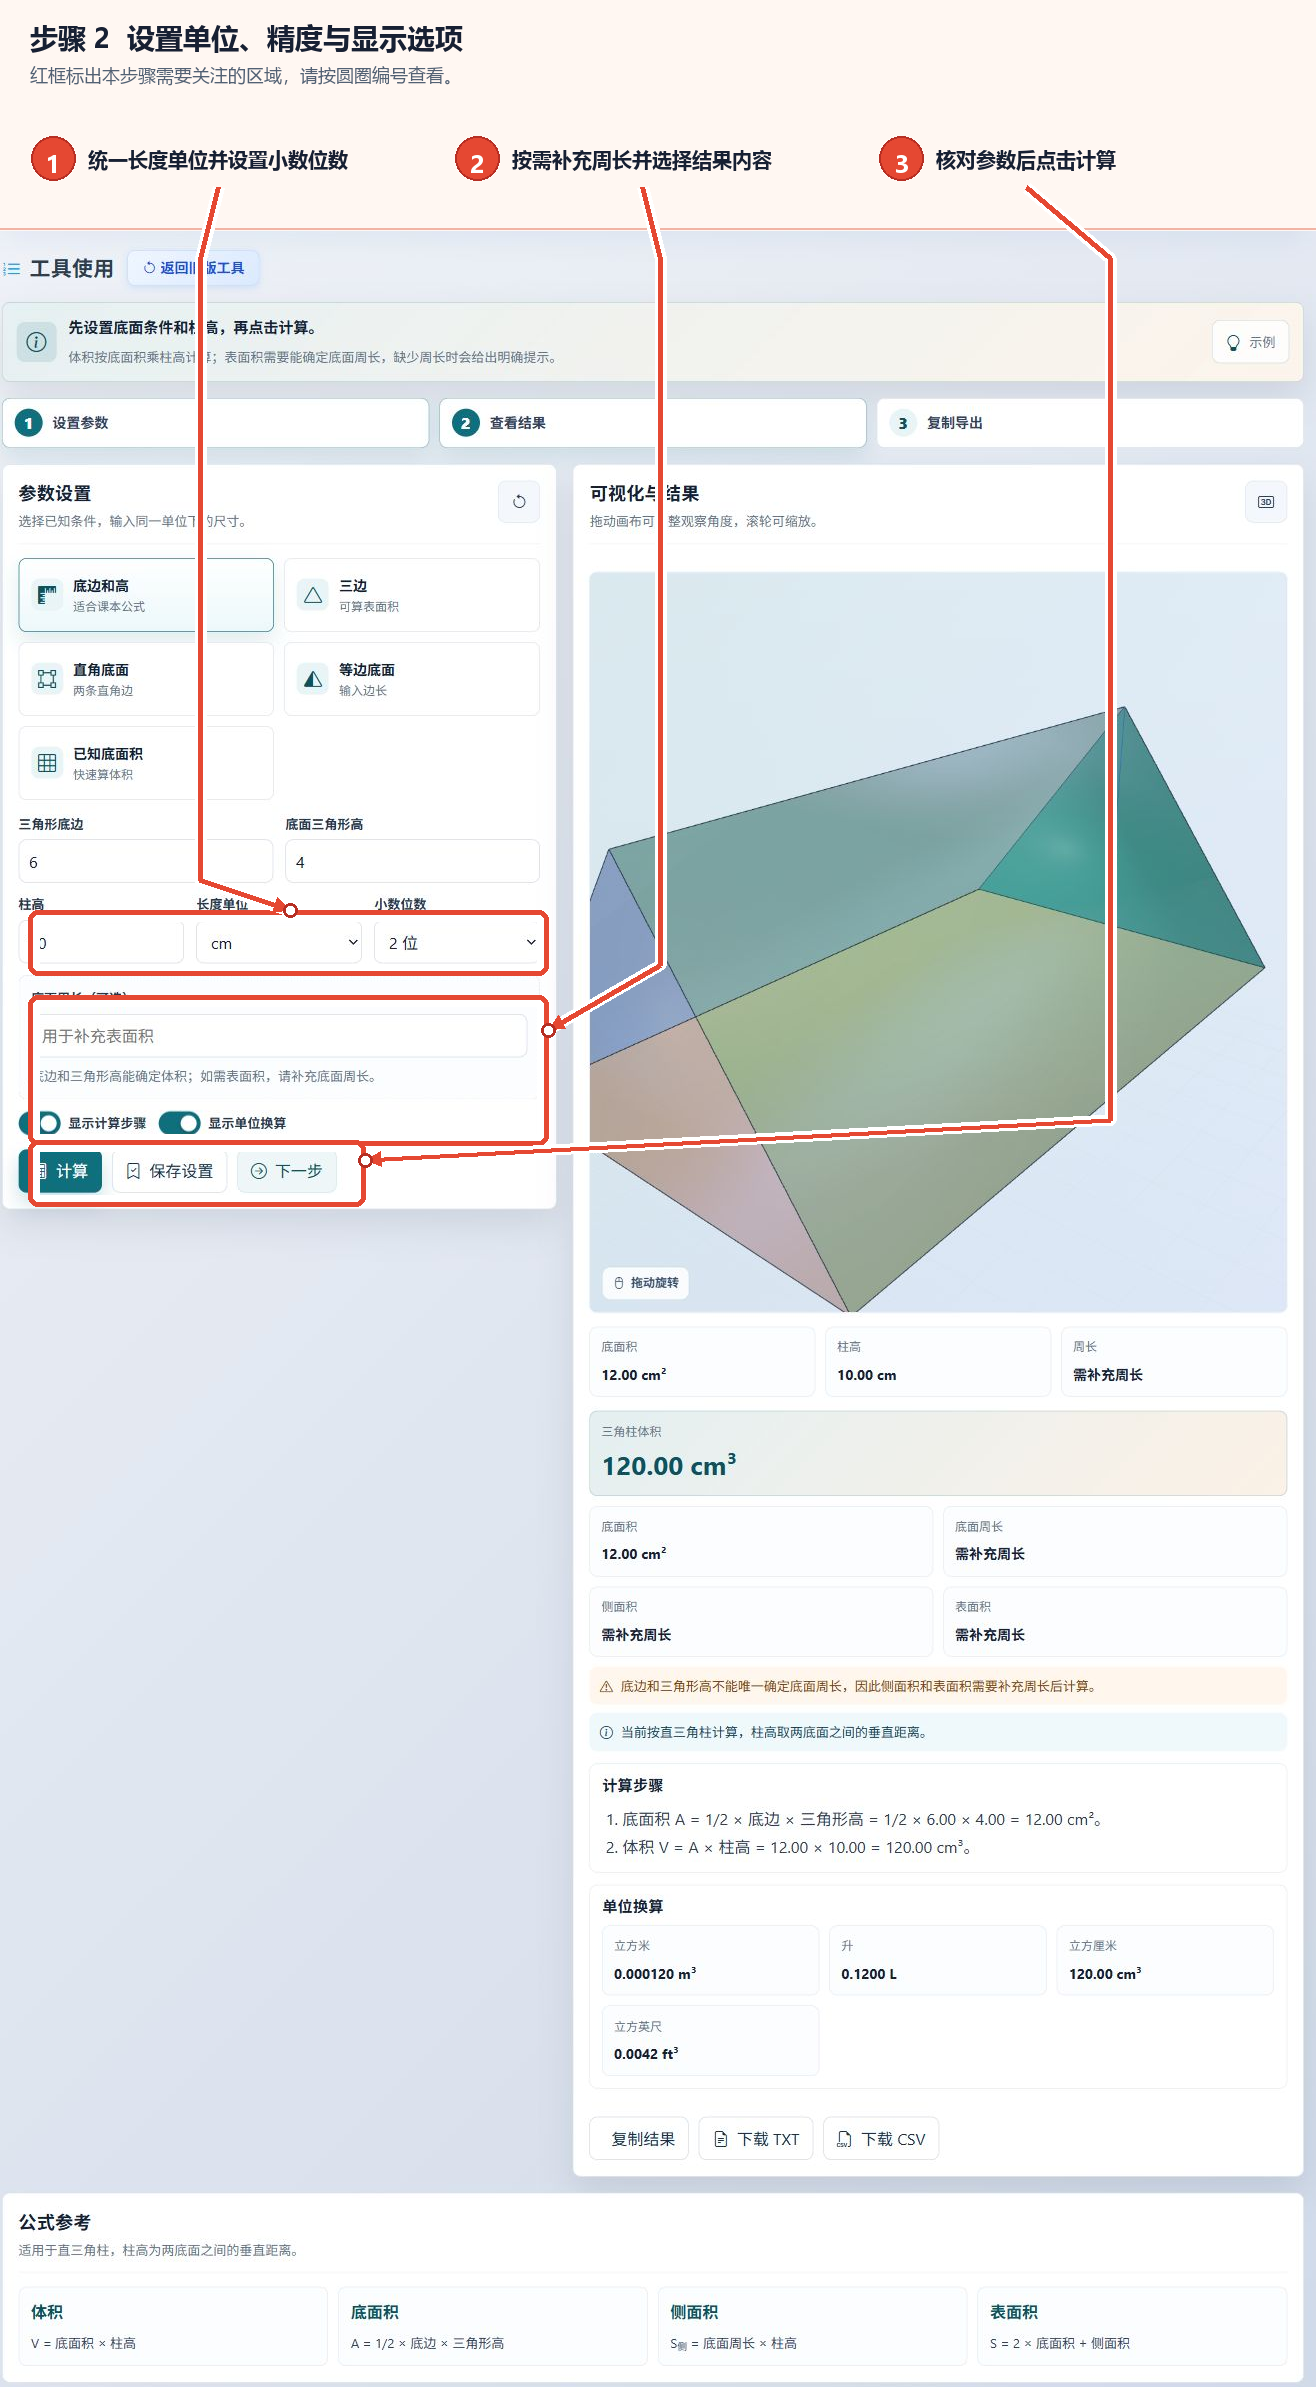Click the 0.0042 ft³ conversion value
This screenshot has width=1316, height=2387.
coord(646,2054)
